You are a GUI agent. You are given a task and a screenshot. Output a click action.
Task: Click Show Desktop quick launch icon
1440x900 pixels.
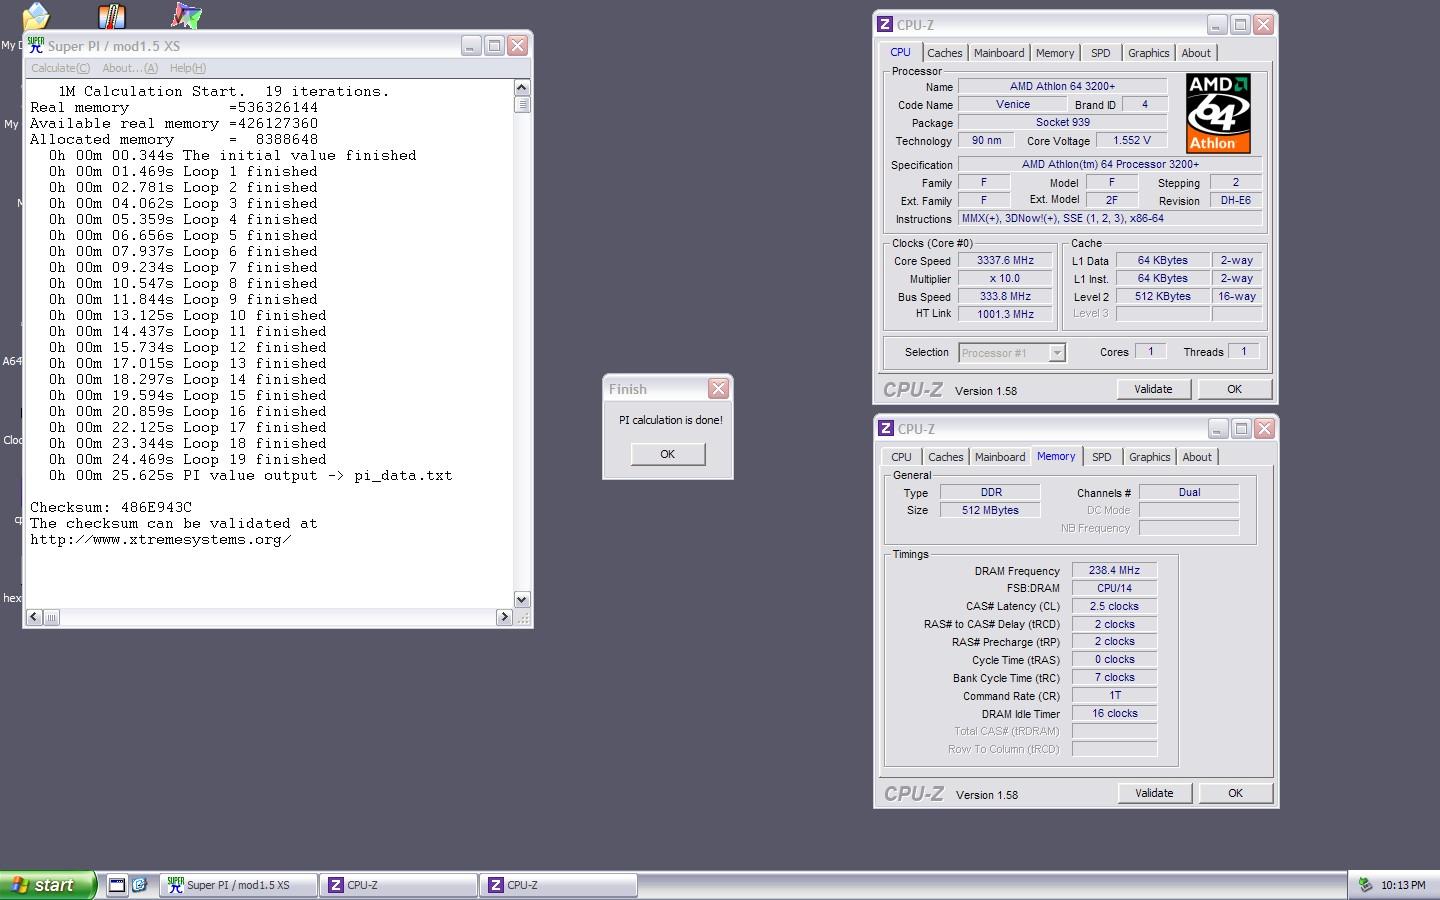click(117, 885)
